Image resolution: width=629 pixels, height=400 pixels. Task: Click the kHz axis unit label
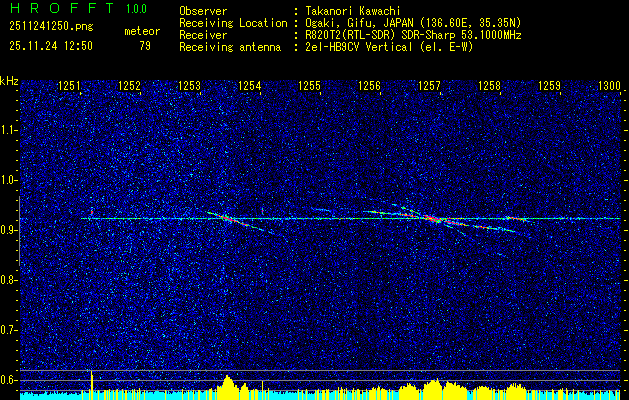tap(10, 81)
